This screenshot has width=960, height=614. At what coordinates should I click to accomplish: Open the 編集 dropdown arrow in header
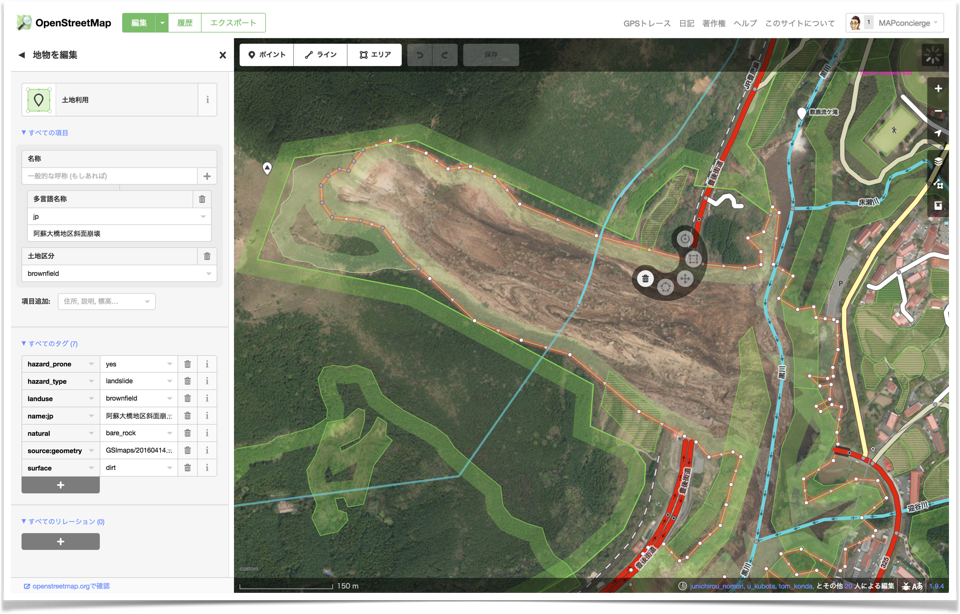click(x=162, y=23)
